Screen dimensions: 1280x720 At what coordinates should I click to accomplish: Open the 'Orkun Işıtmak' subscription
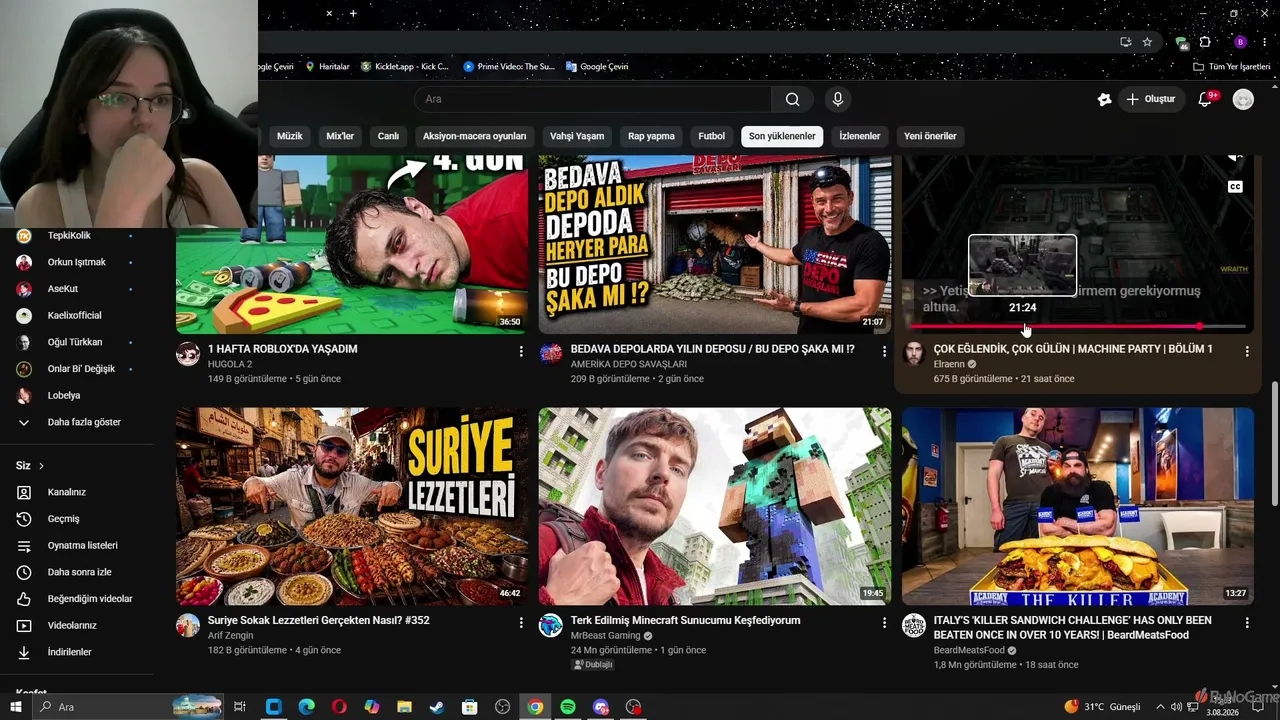pyautogui.click(x=77, y=262)
